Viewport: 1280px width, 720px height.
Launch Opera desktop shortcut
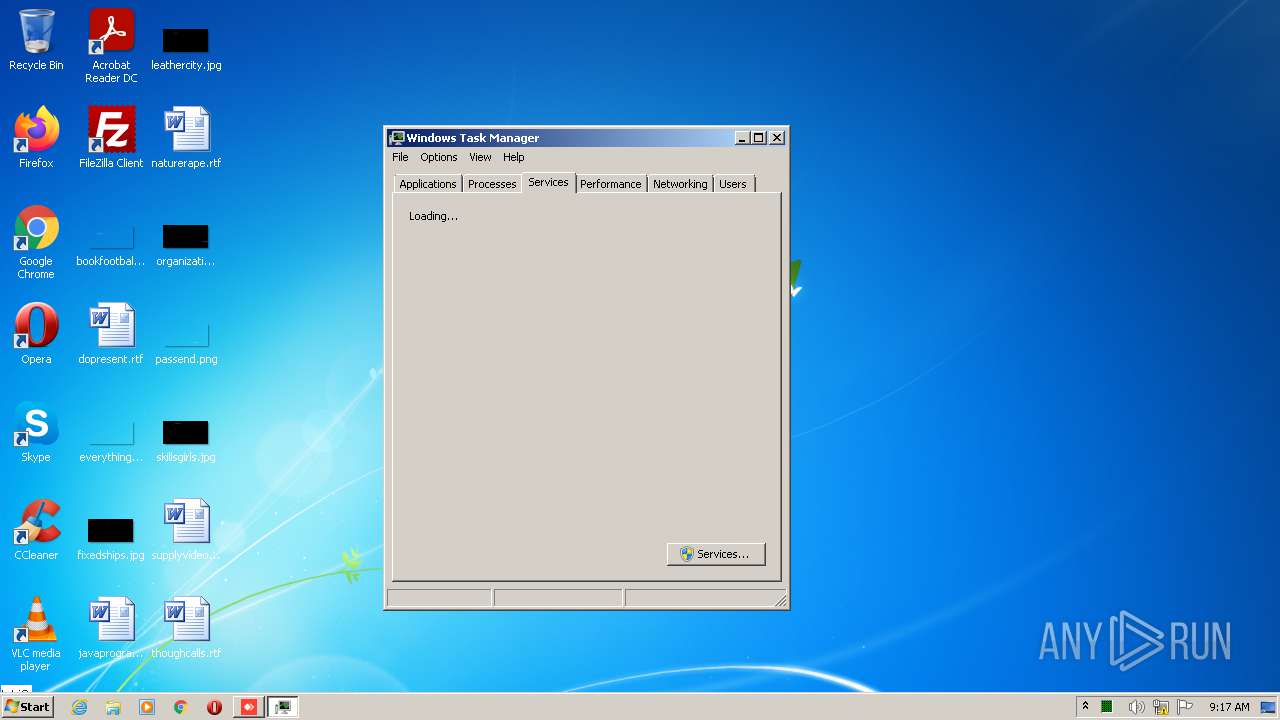coord(36,334)
